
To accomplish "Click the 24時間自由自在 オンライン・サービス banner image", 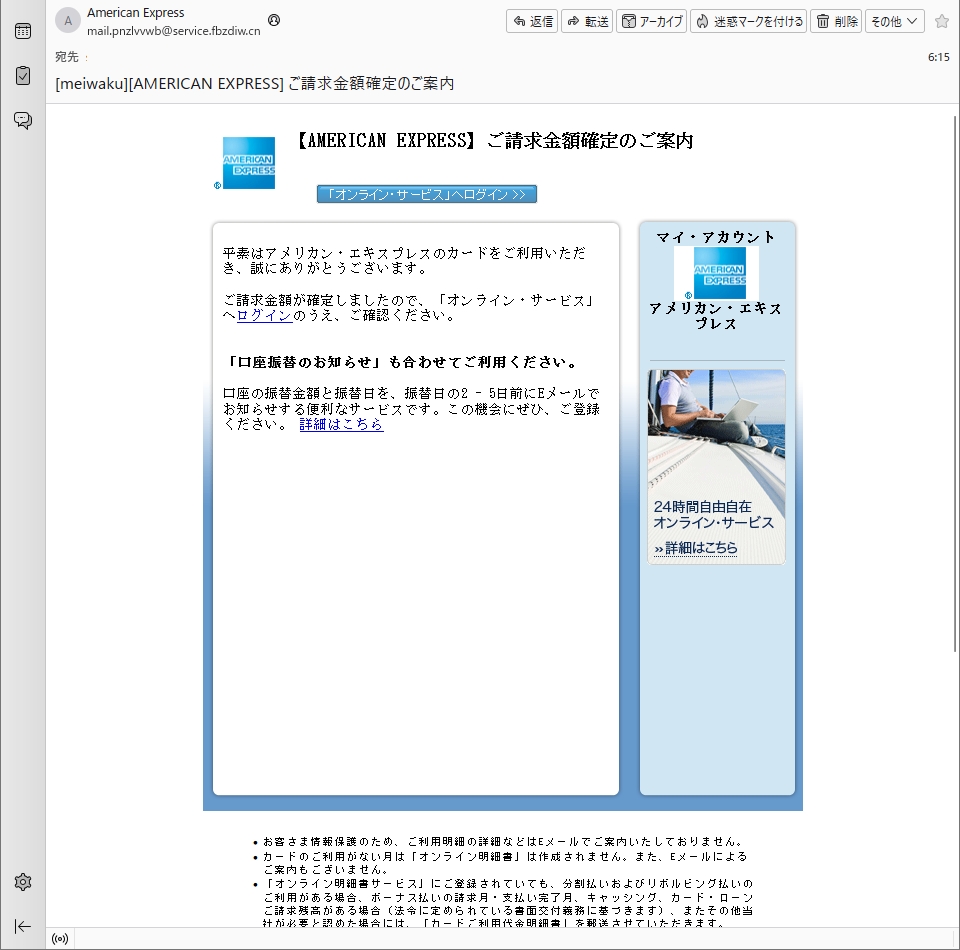I will coord(716,467).
